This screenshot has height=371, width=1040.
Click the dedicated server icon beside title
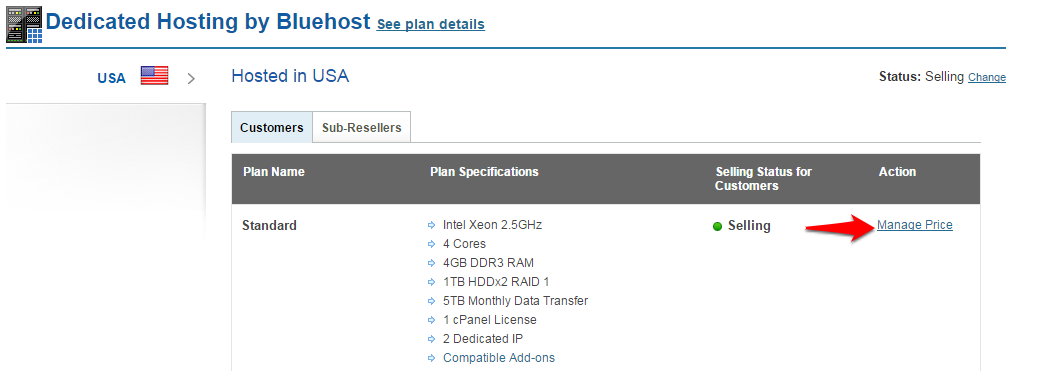click(x=24, y=25)
